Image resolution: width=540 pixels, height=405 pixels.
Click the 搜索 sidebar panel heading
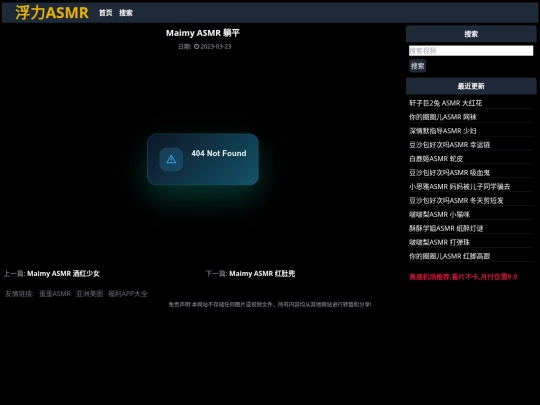click(471, 34)
